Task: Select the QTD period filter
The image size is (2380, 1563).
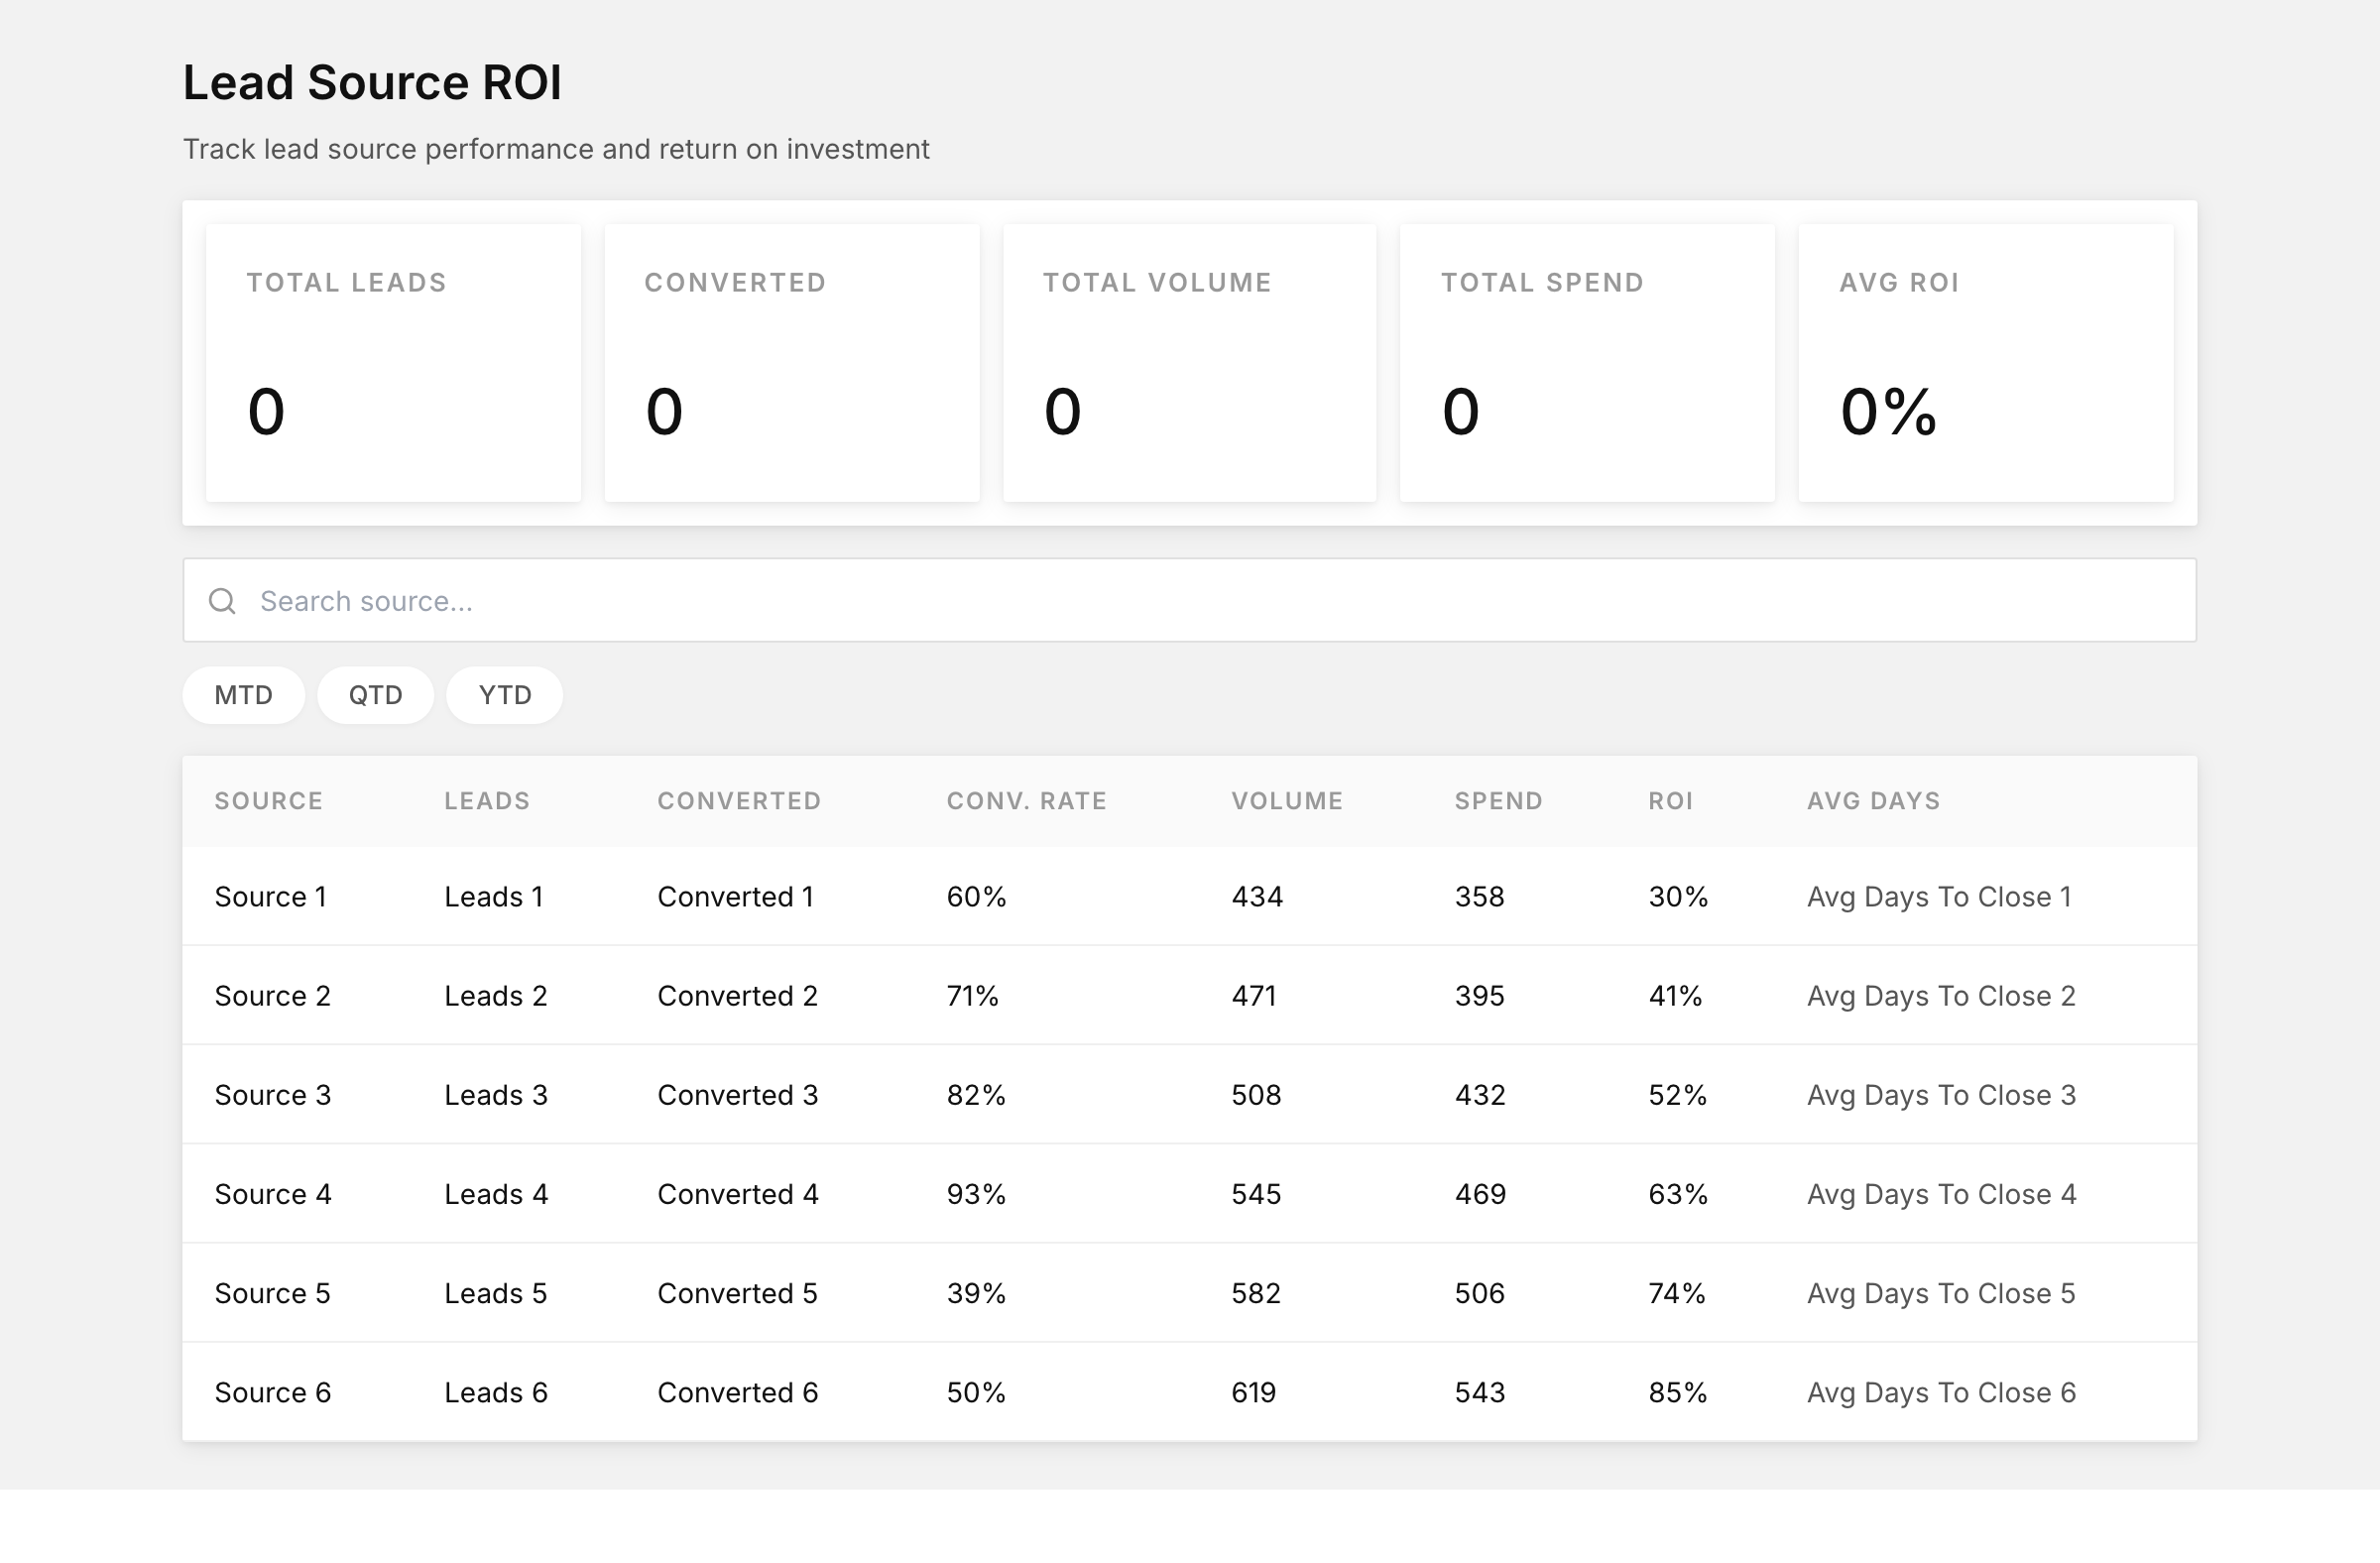Action: coord(375,695)
